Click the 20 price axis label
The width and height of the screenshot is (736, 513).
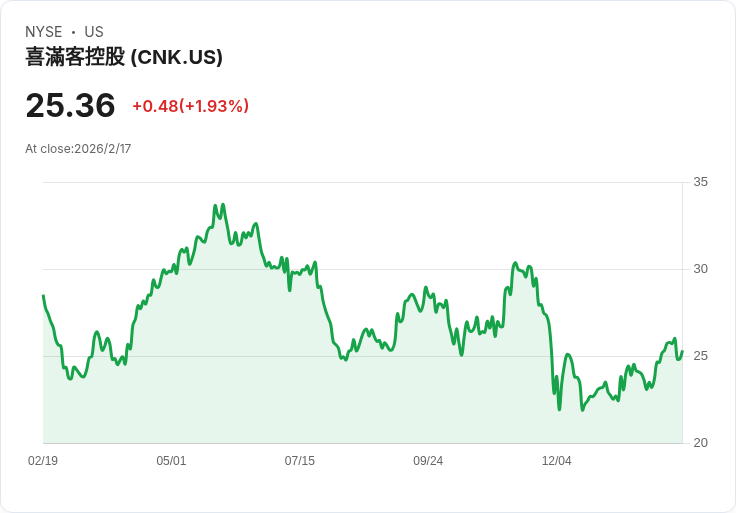[x=700, y=443]
